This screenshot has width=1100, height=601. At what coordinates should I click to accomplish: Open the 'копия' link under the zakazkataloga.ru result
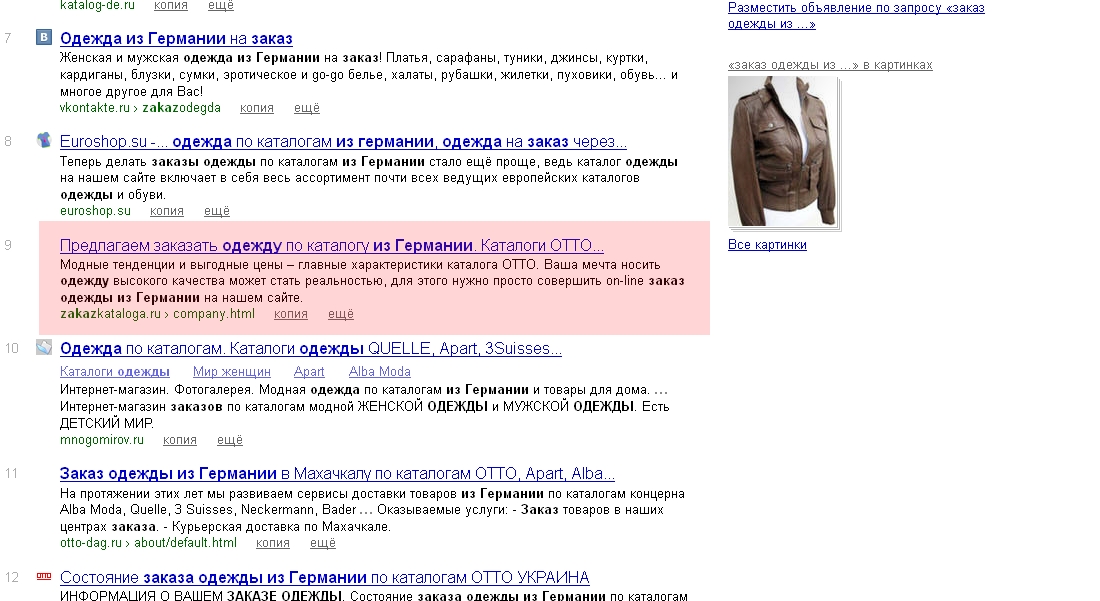pos(291,314)
